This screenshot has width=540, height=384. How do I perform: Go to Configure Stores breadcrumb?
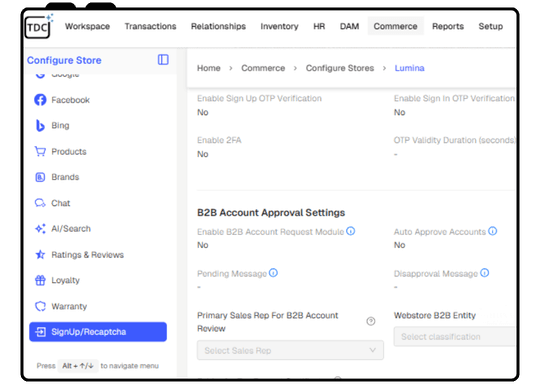pyautogui.click(x=340, y=68)
